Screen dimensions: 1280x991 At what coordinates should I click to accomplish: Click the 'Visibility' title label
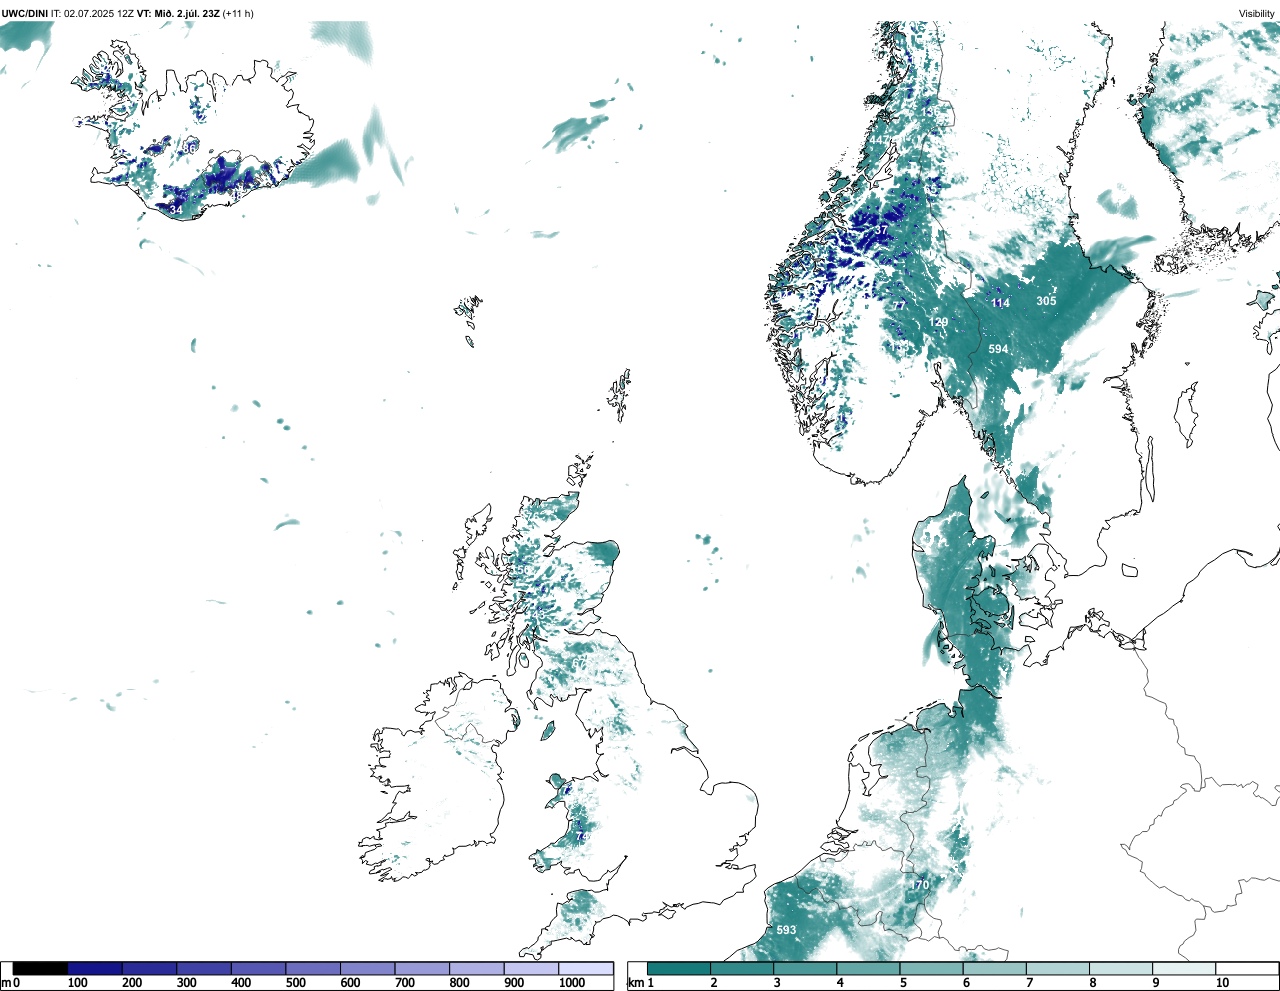[1257, 13]
